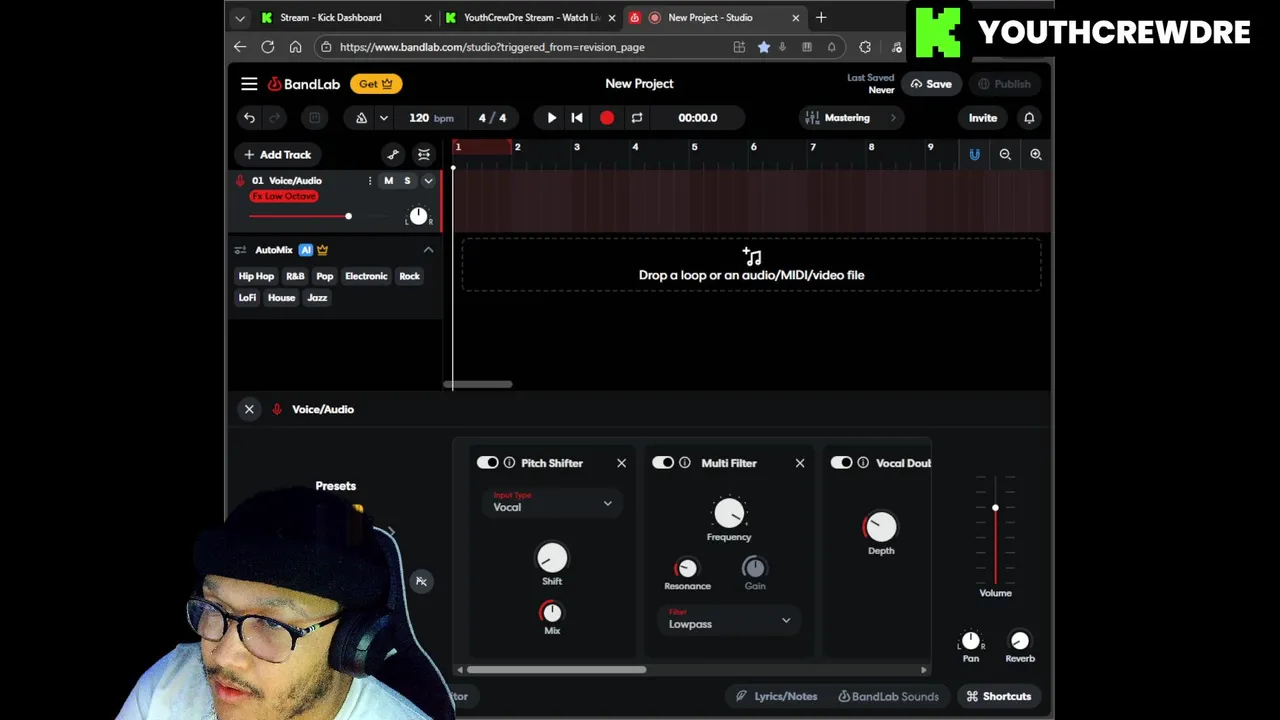Click the Multi Filter Frequency knob
Screen dimensions: 1280x720
click(729, 514)
